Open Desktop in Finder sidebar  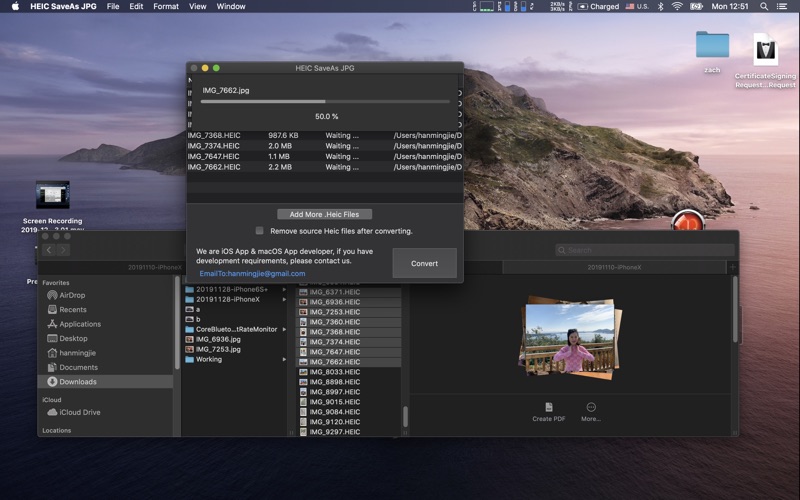(73, 338)
